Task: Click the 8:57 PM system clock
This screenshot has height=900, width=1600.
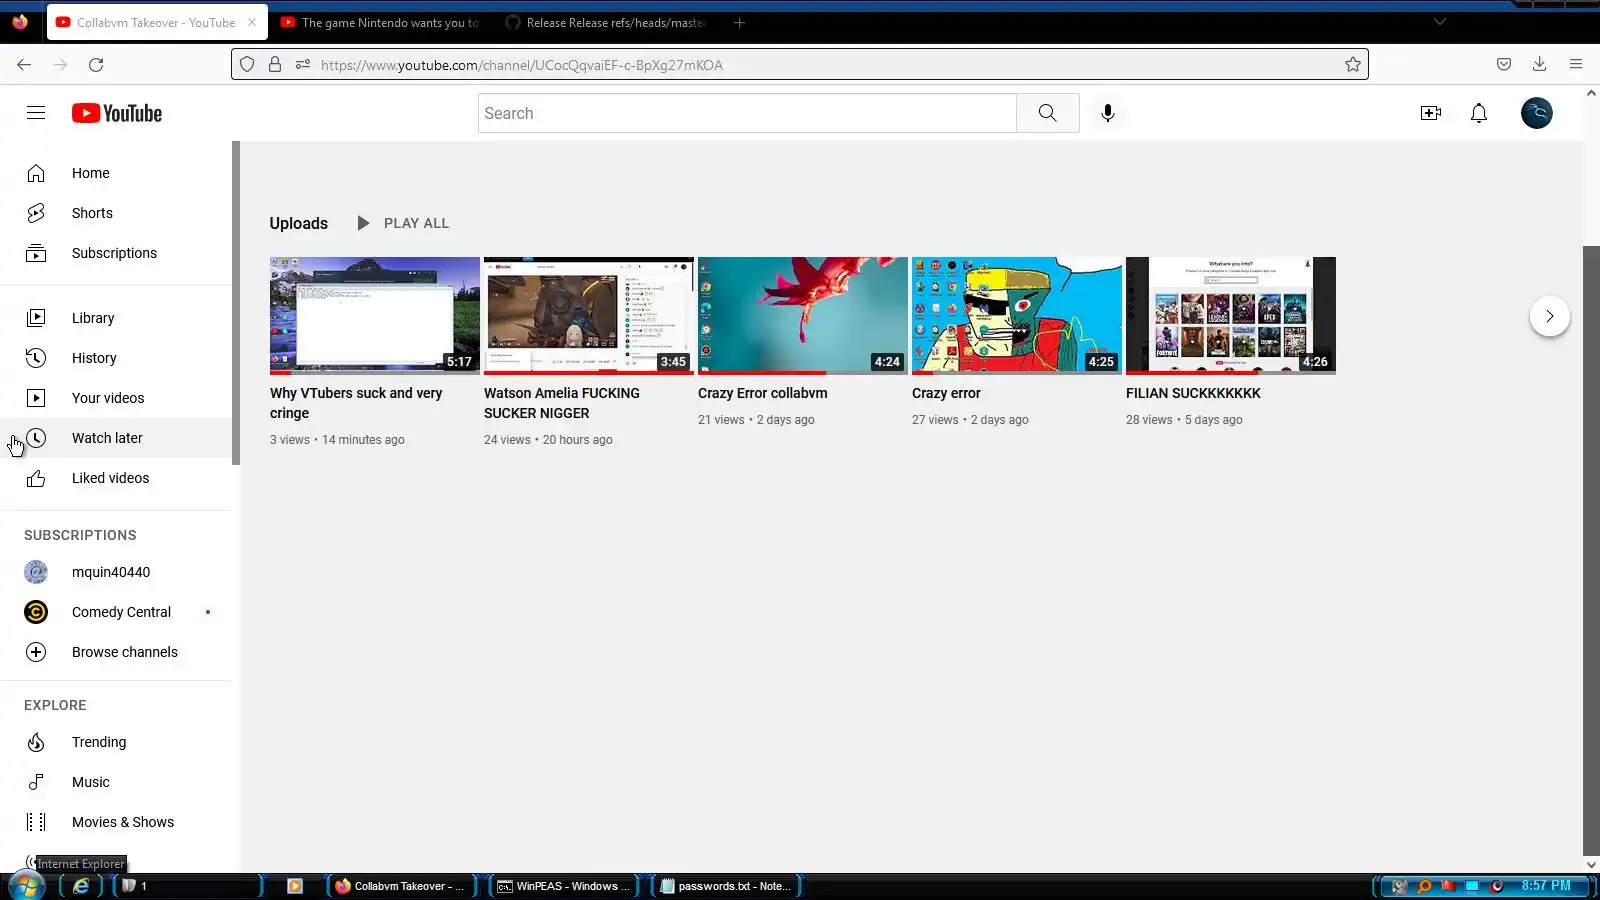Action: 1546,886
